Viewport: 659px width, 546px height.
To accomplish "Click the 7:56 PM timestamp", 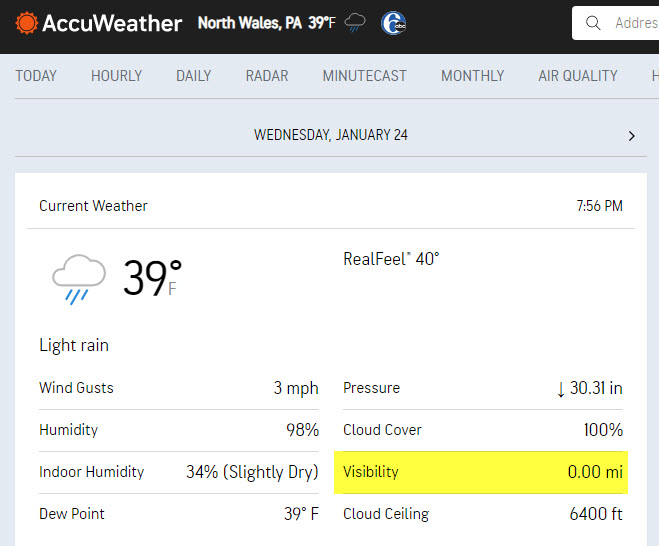I will pyautogui.click(x=599, y=206).
